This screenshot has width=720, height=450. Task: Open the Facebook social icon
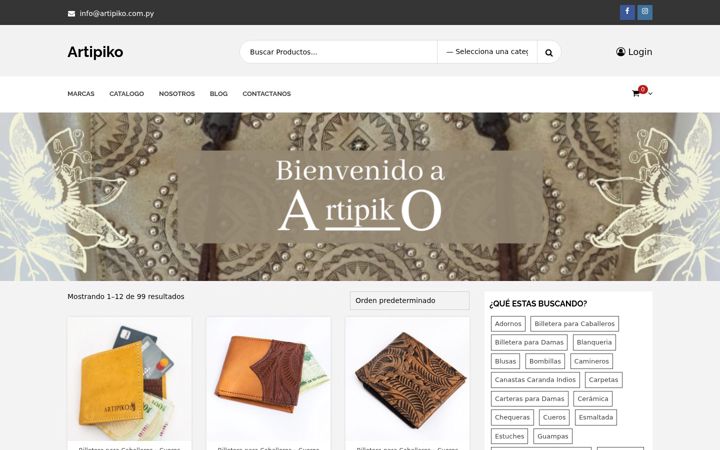pyautogui.click(x=627, y=12)
